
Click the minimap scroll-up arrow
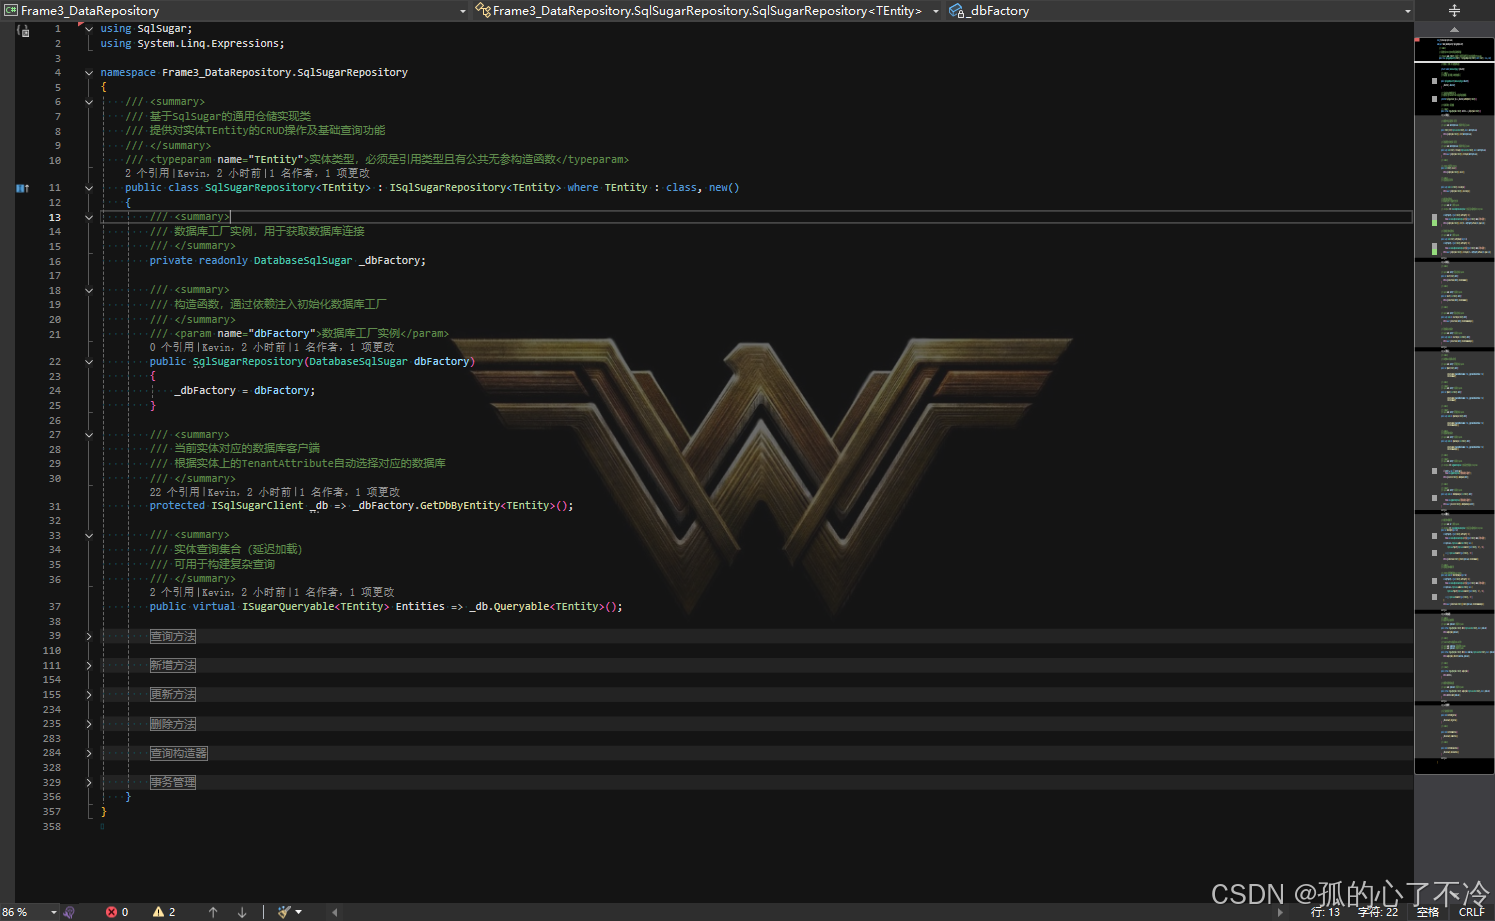click(x=1454, y=29)
